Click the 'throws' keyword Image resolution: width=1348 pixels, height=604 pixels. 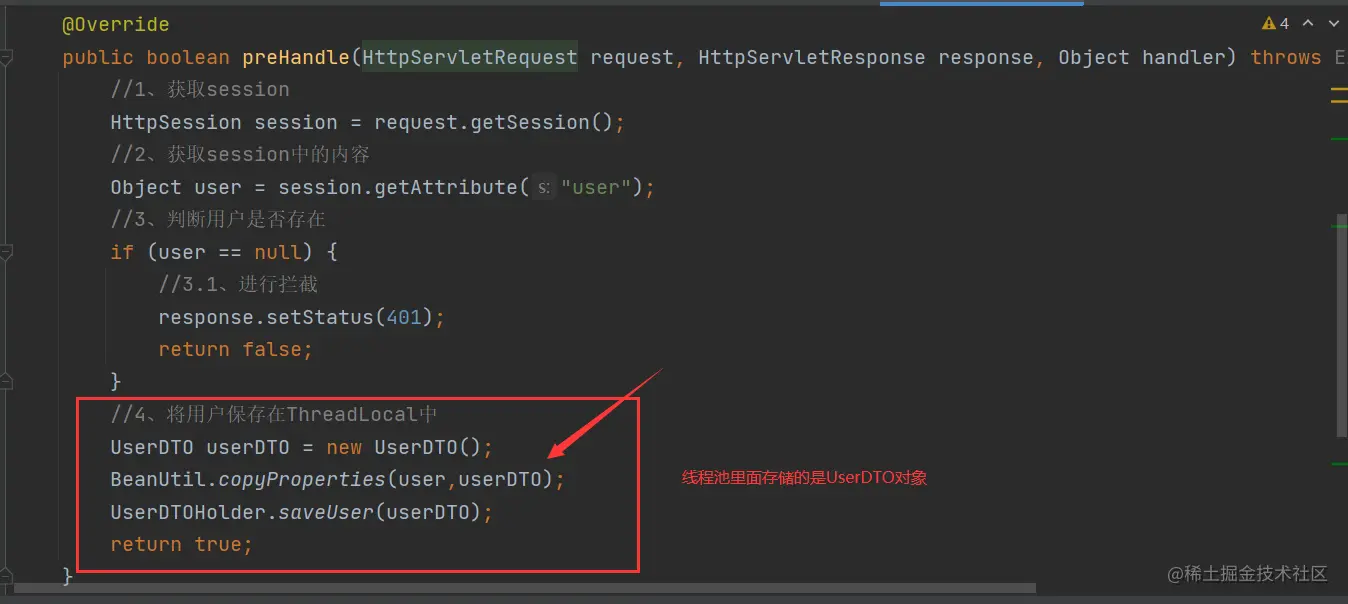click(x=1286, y=57)
